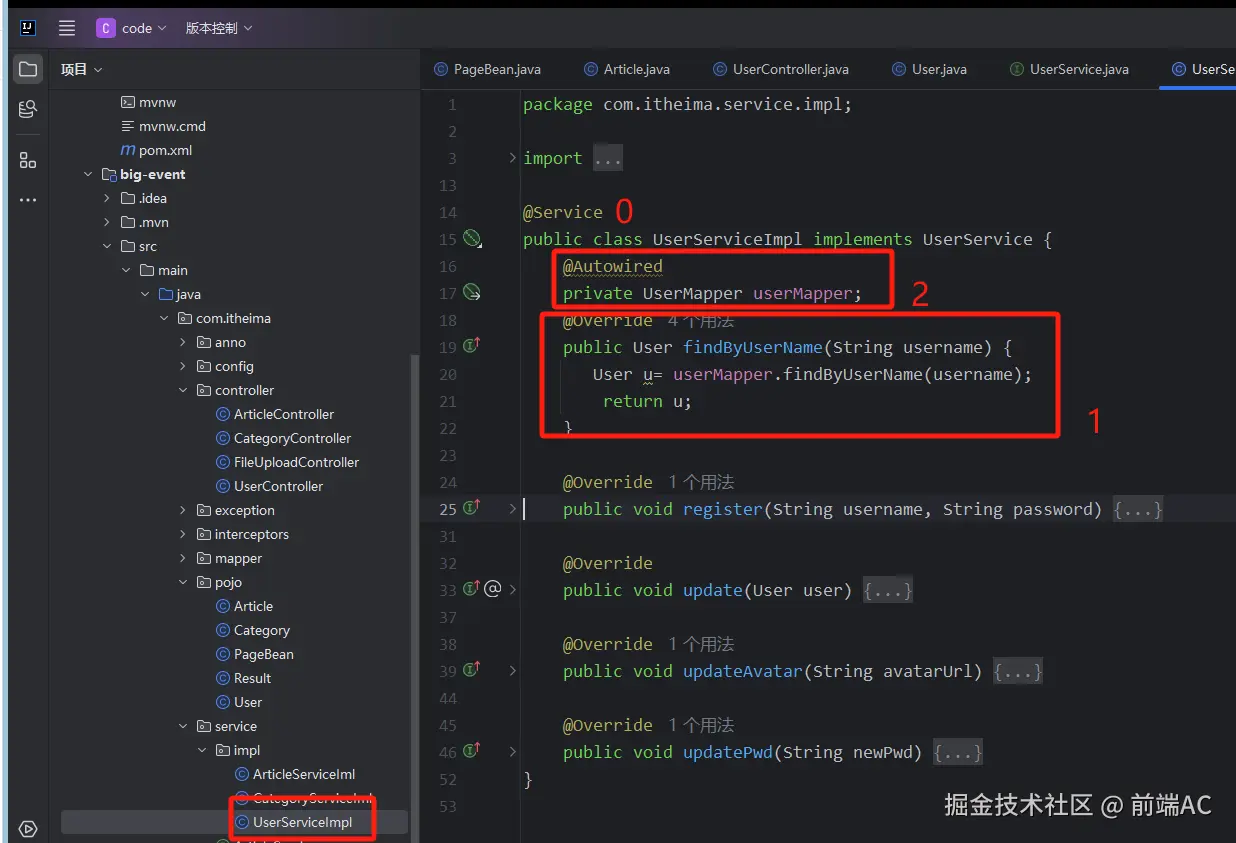Collapse the big-event folder
The image size is (1236, 843).
(89, 174)
